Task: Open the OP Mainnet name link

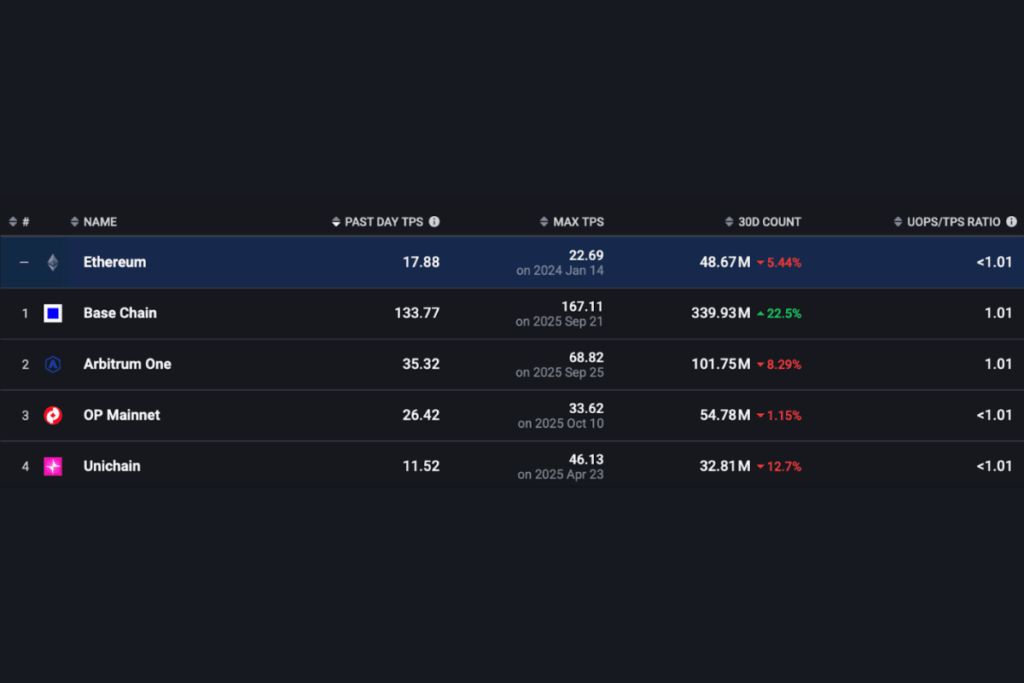Action: 121,415
